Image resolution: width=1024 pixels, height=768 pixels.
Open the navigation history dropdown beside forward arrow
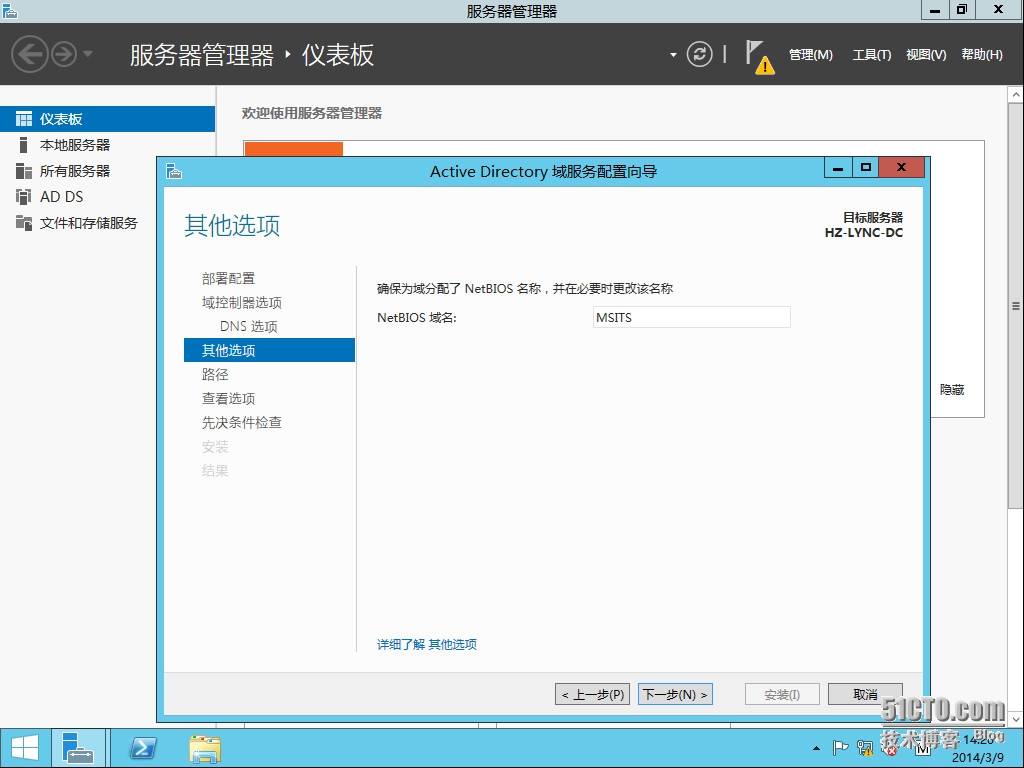coord(88,54)
